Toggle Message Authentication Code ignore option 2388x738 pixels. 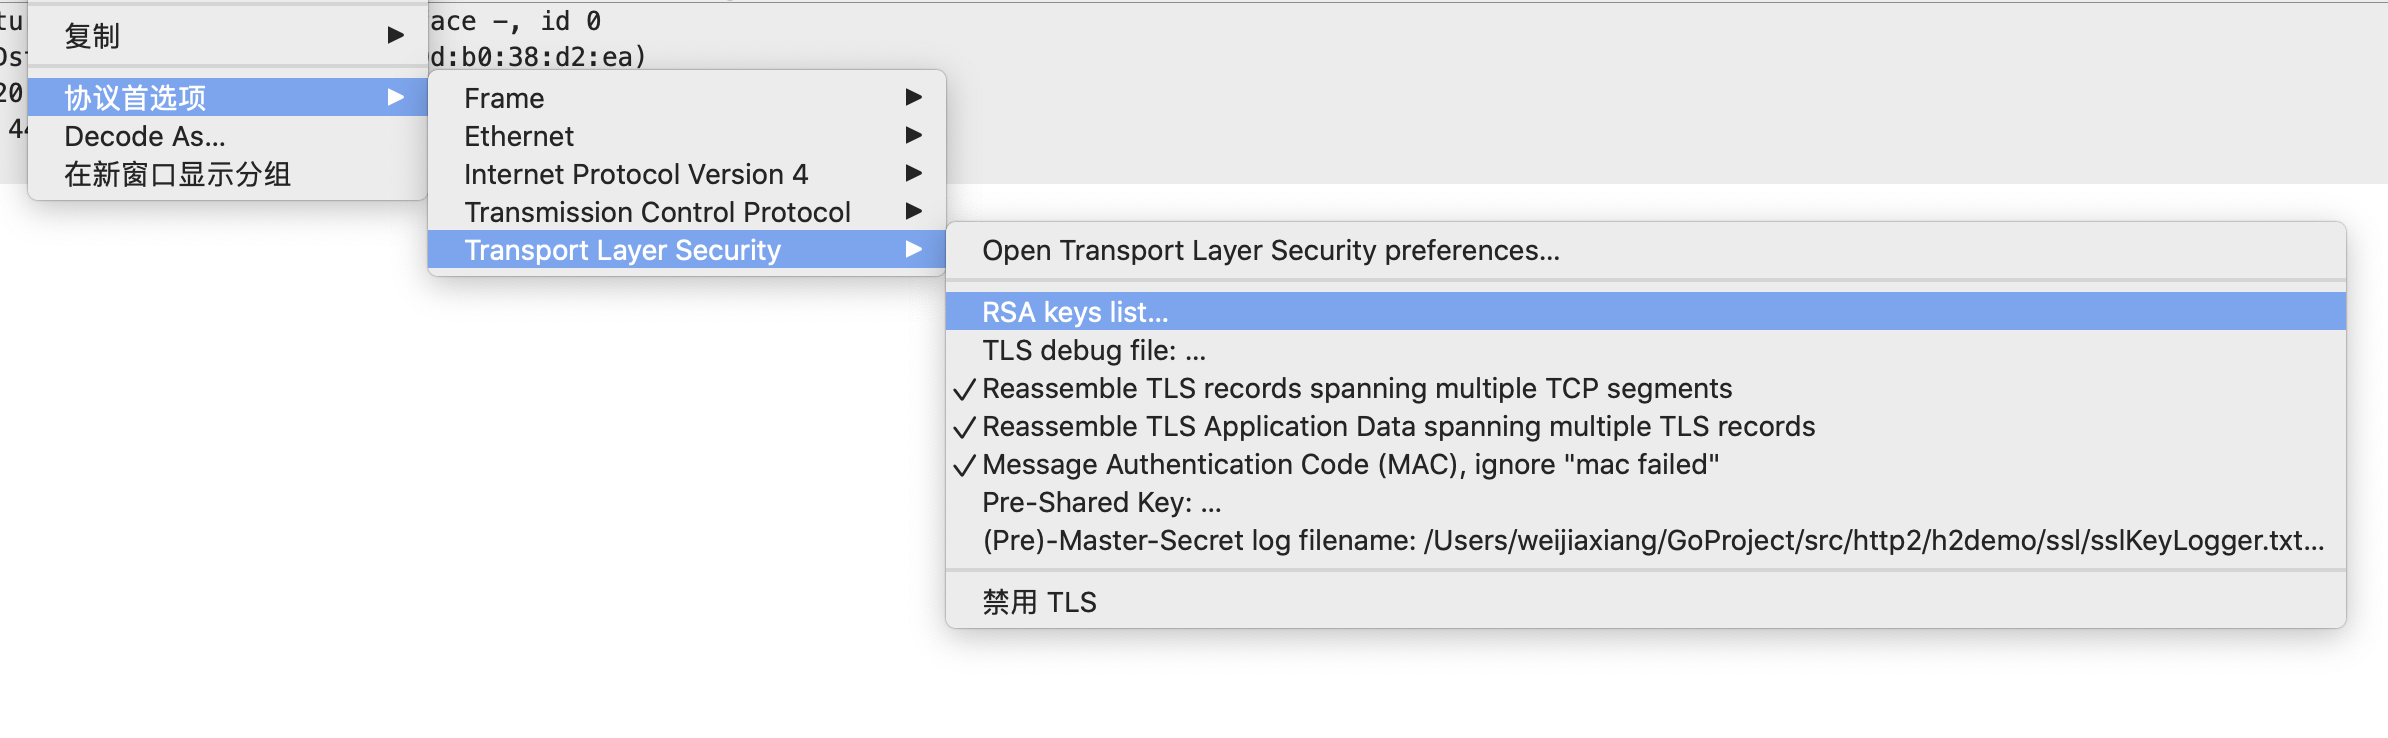(1350, 464)
